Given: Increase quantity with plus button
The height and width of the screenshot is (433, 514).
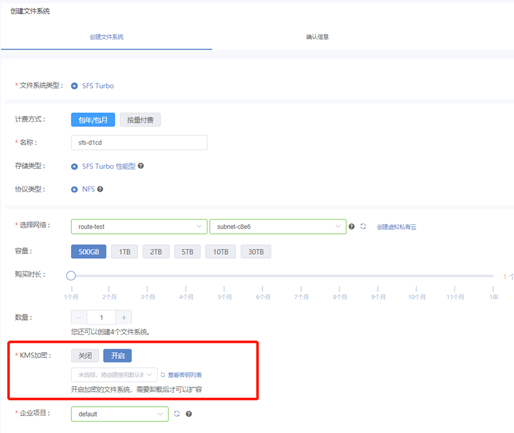Looking at the screenshot, I should (124, 317).
